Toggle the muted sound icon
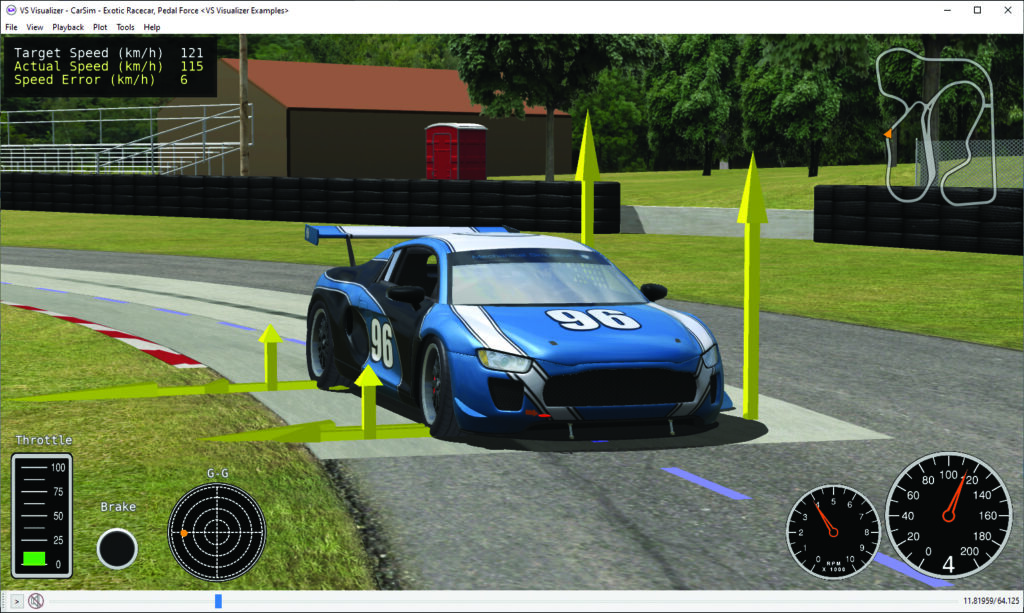This screenshot has width=1024, height=613. [x=36, y=601]
